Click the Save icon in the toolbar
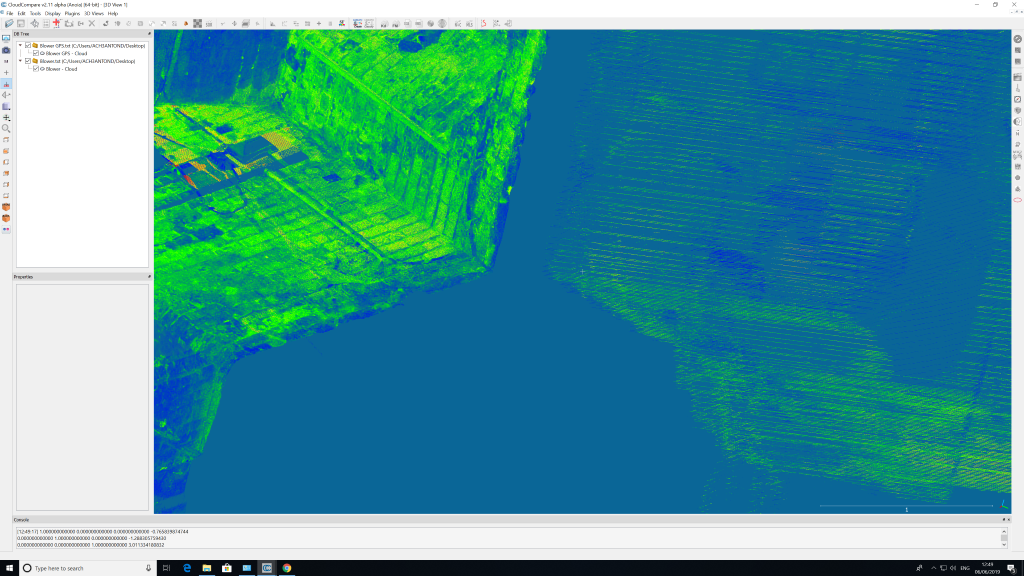Viewport: 1024px width, 576px height. click(21, 21)
